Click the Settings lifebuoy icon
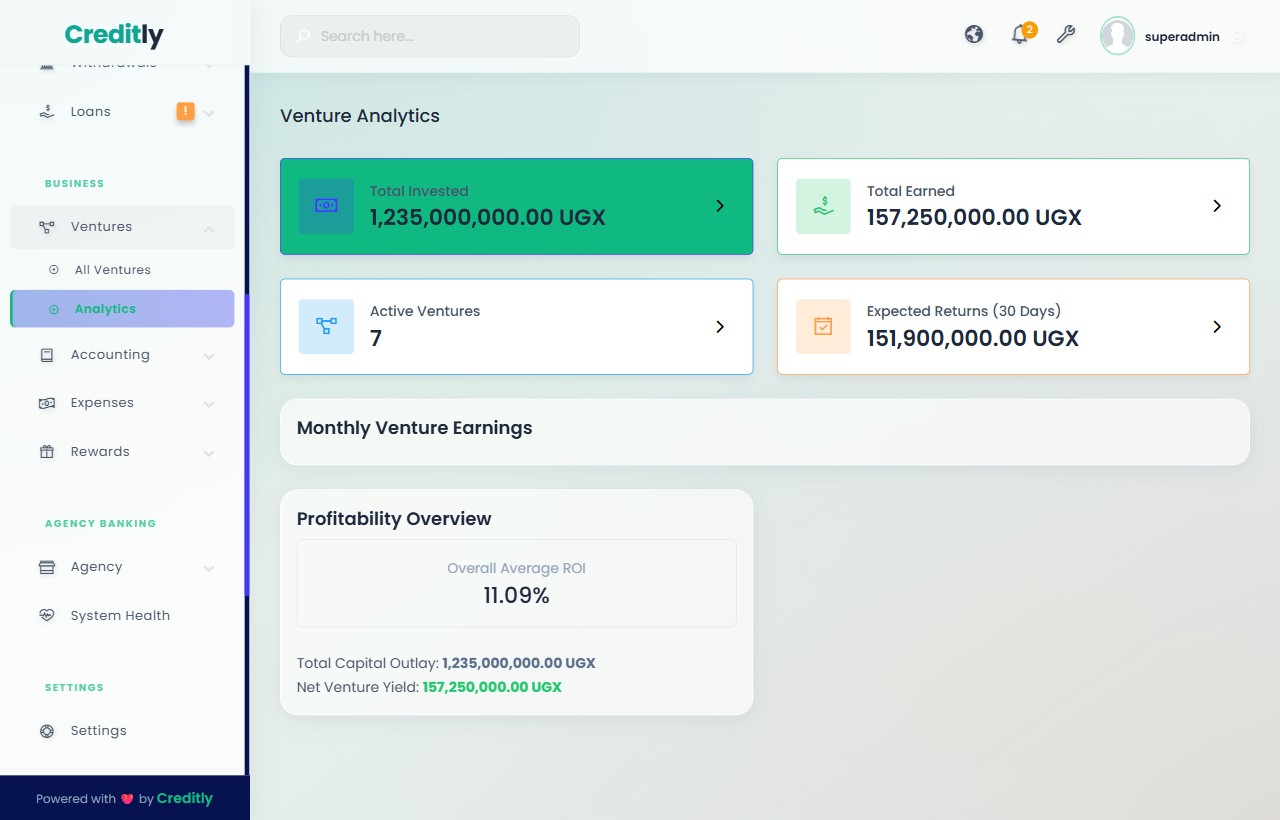This screenshot has width=1280, height=820. click(47, 731)
